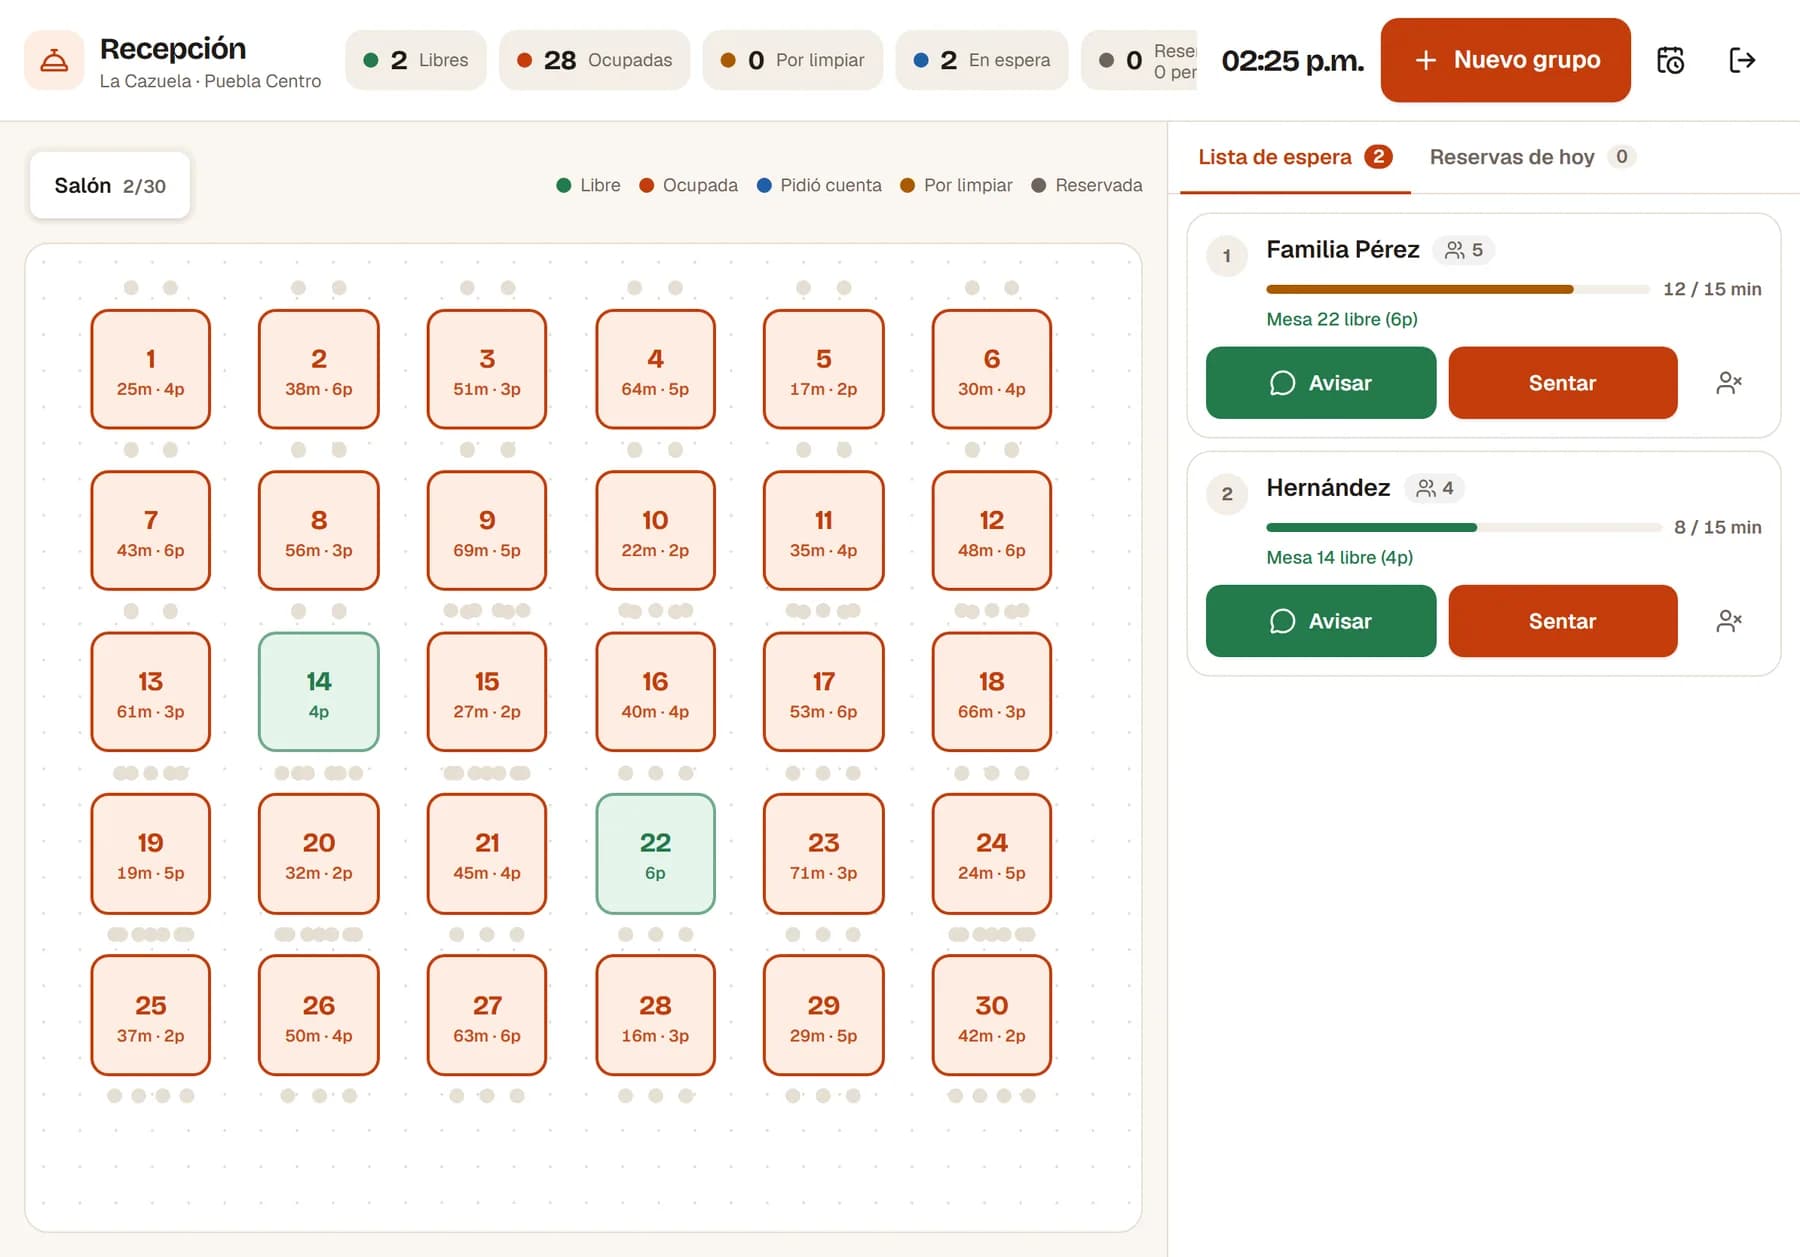Notify Hernández with Avisar
Image resolution: width=1800 pixels, height=1257 pixels.
click(x=1321, y=621)
